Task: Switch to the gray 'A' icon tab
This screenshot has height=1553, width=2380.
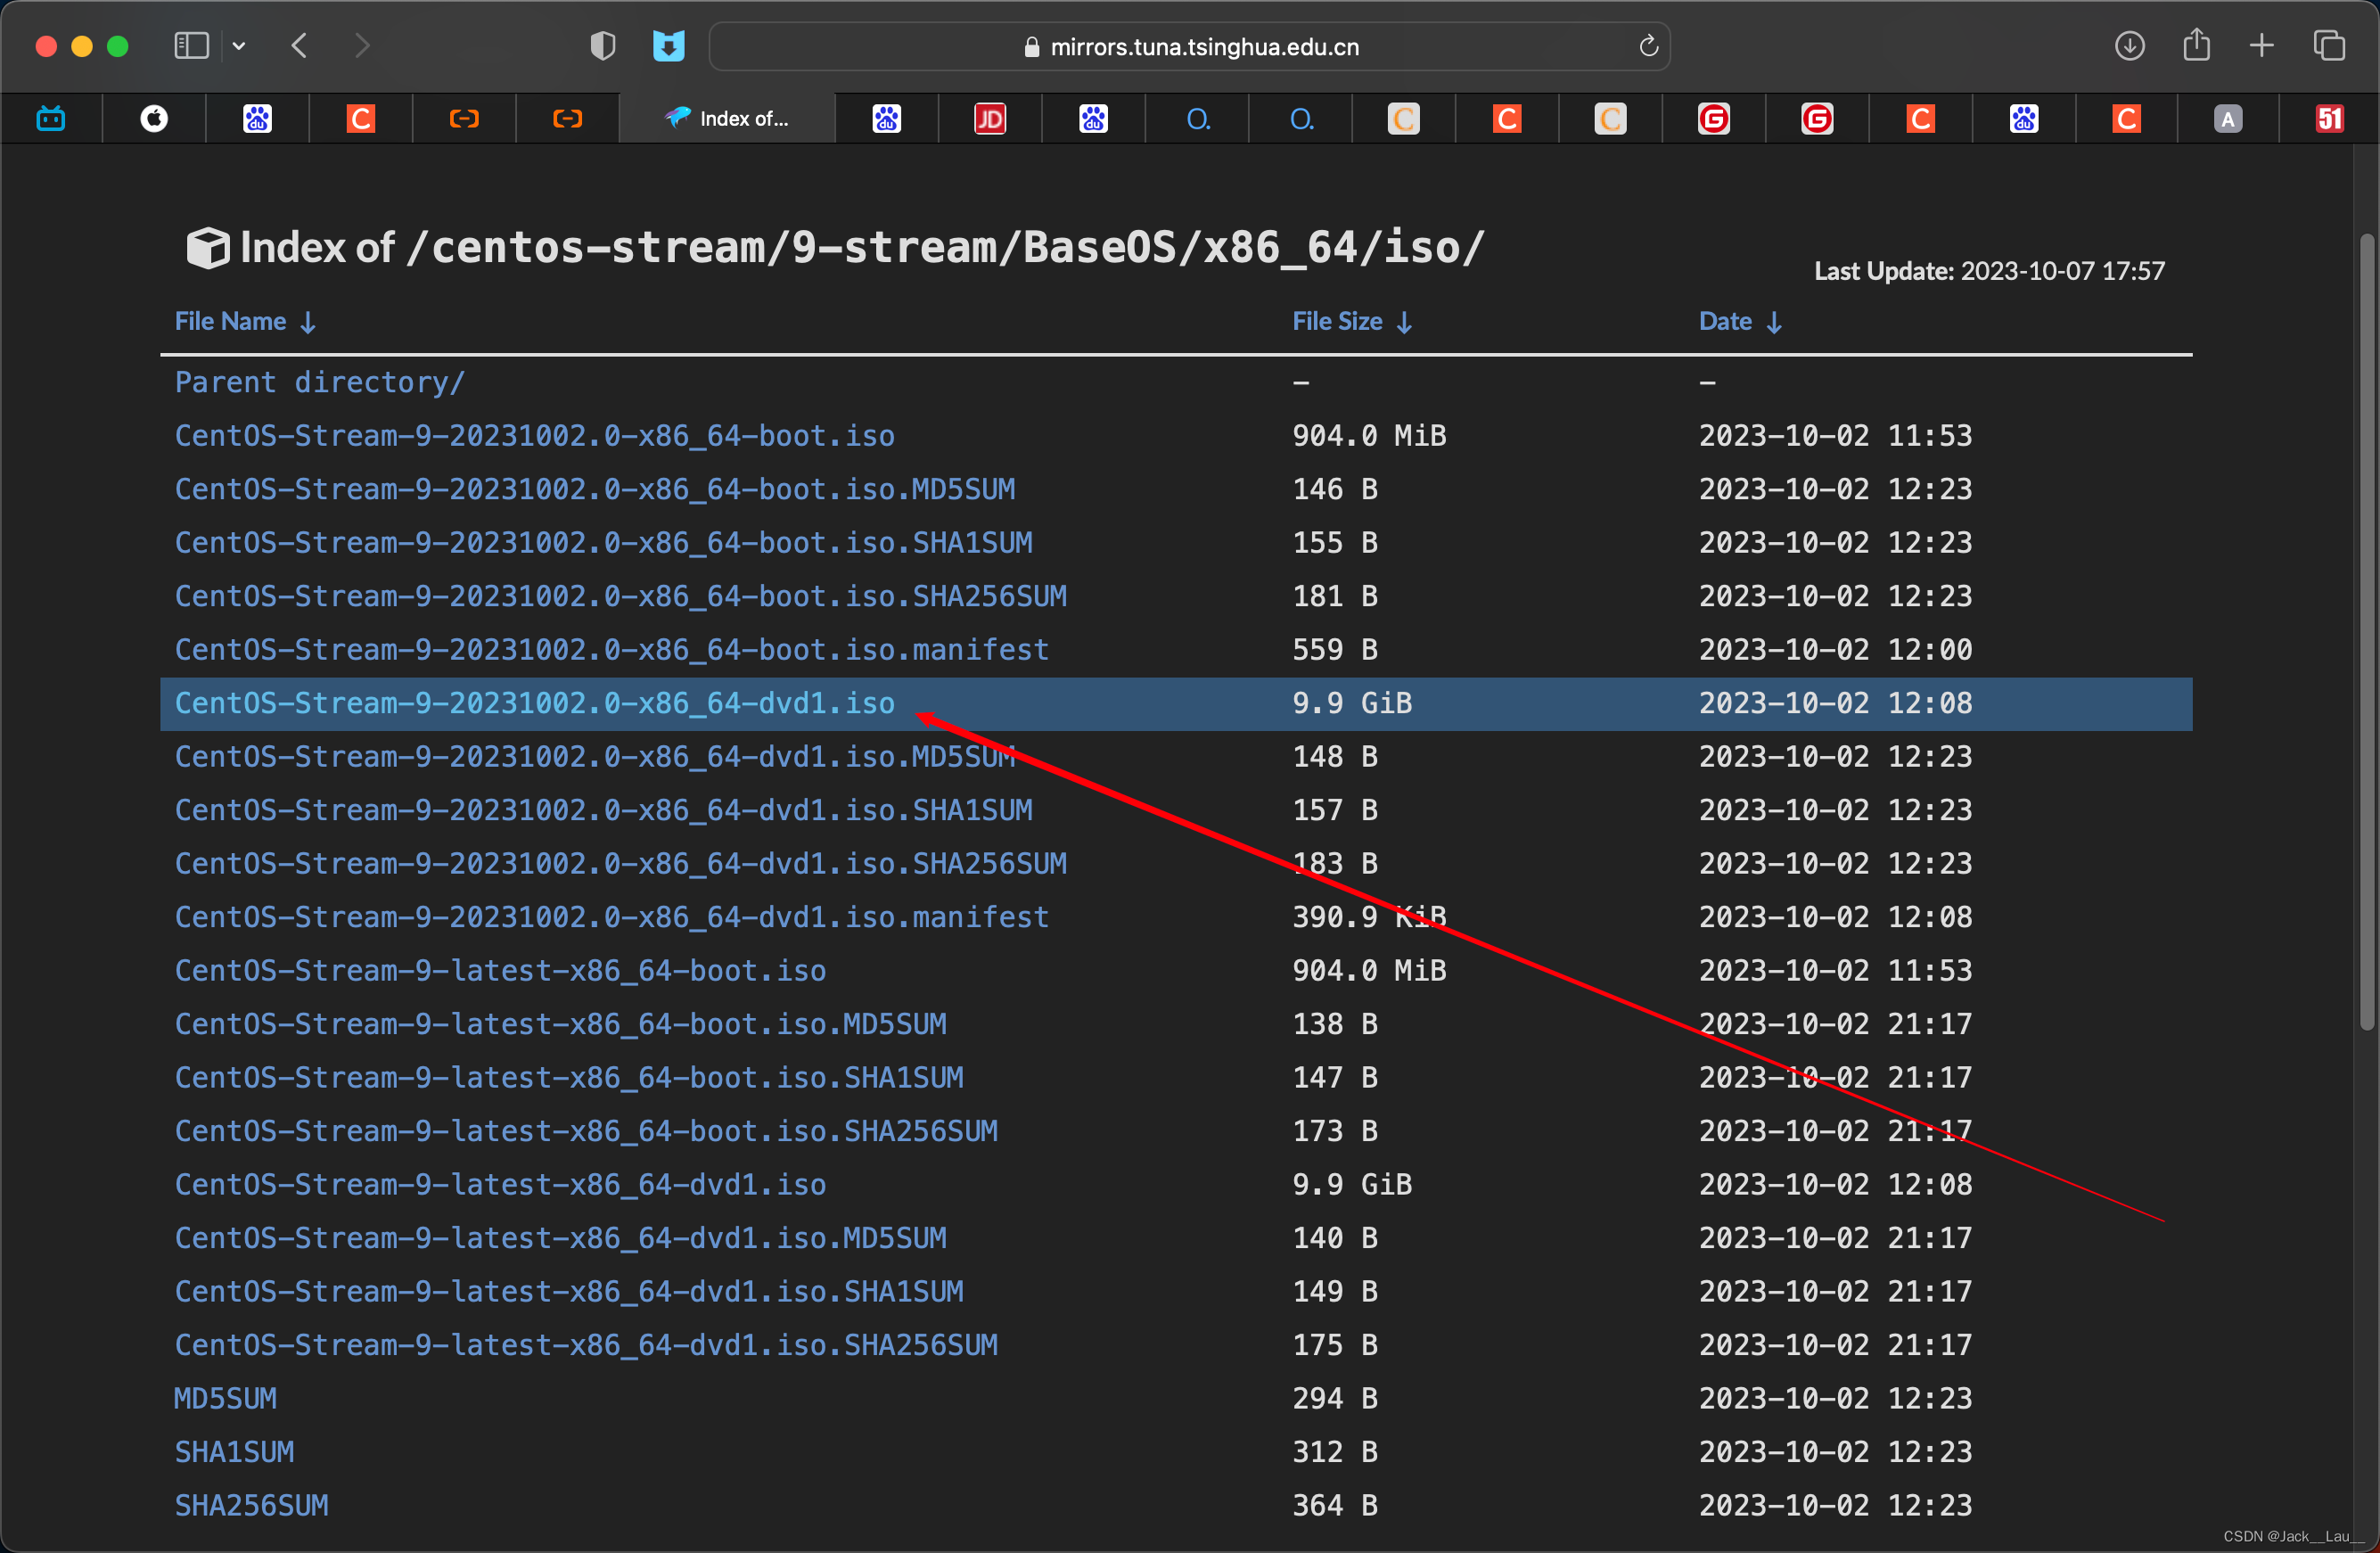Action: point(2227,119)
